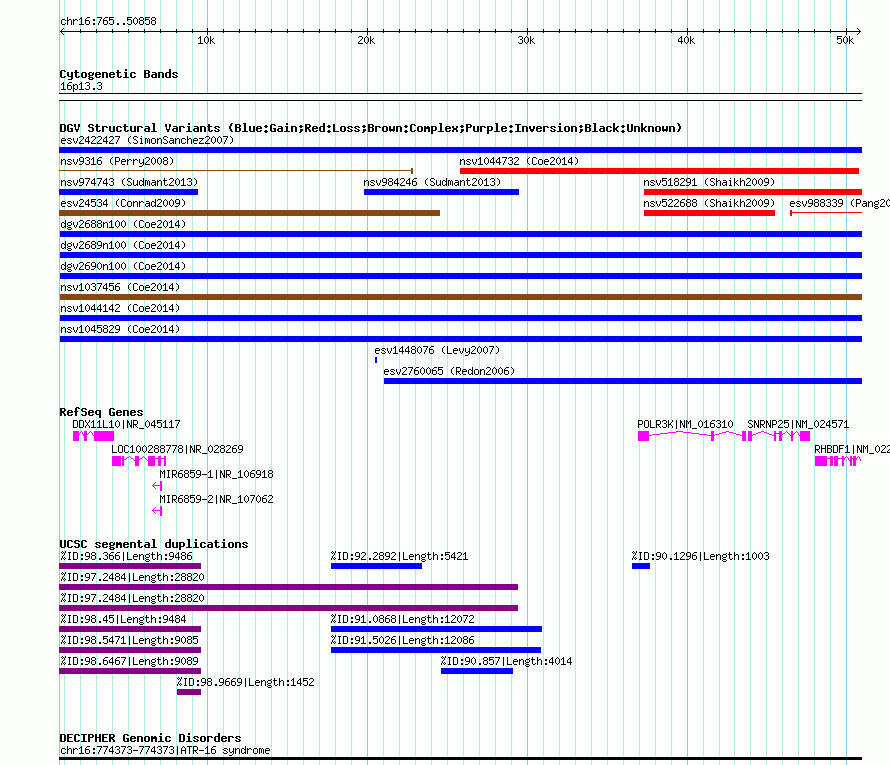
Task: Click the LOC100288778|NR_028269 gene glyph
Action: 139,461
